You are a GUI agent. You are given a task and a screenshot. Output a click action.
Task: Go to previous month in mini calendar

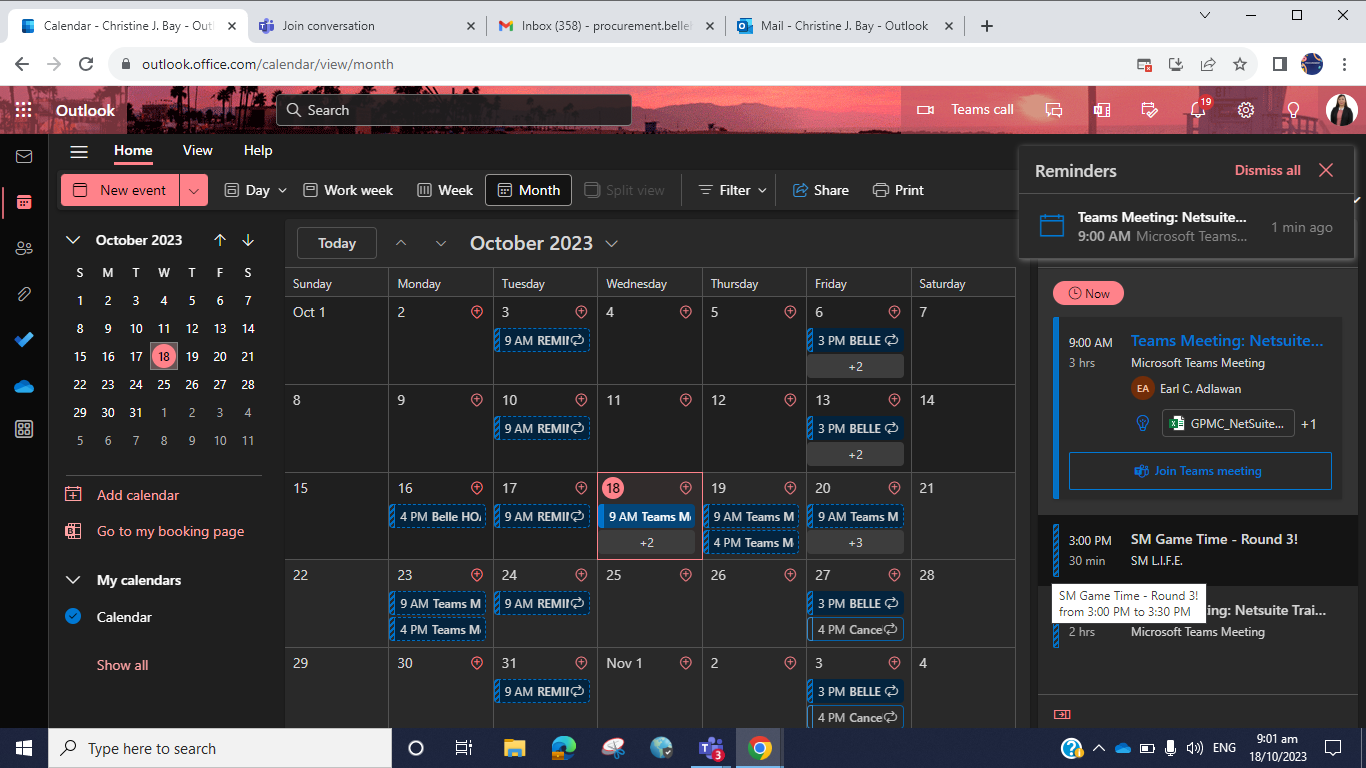coord(220,240)
